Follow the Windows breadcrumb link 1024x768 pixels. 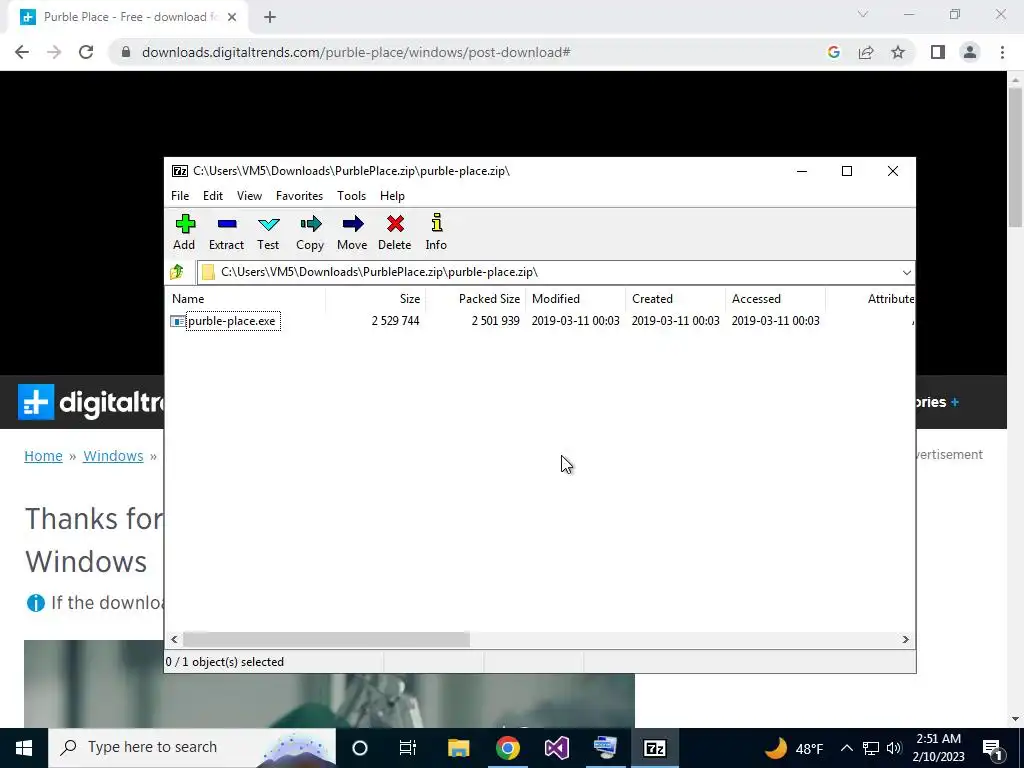point(113,456)
